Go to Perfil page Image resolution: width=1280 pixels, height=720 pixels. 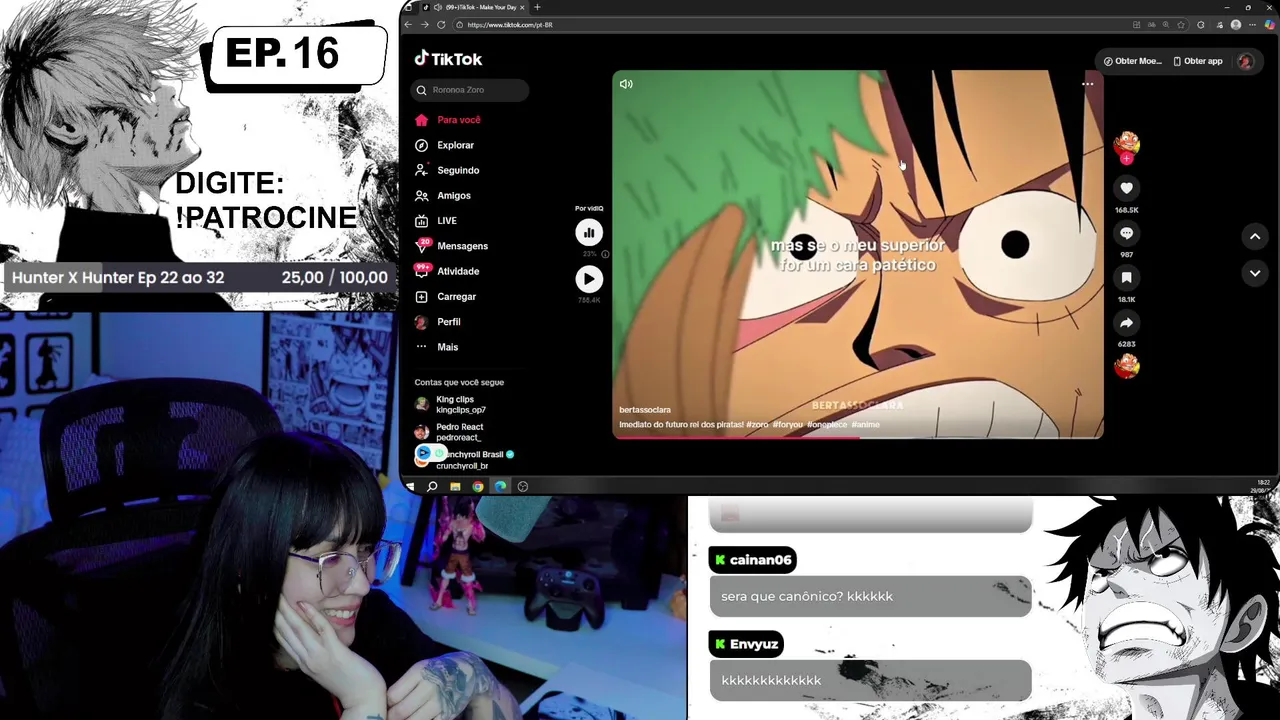coord(448,322)
